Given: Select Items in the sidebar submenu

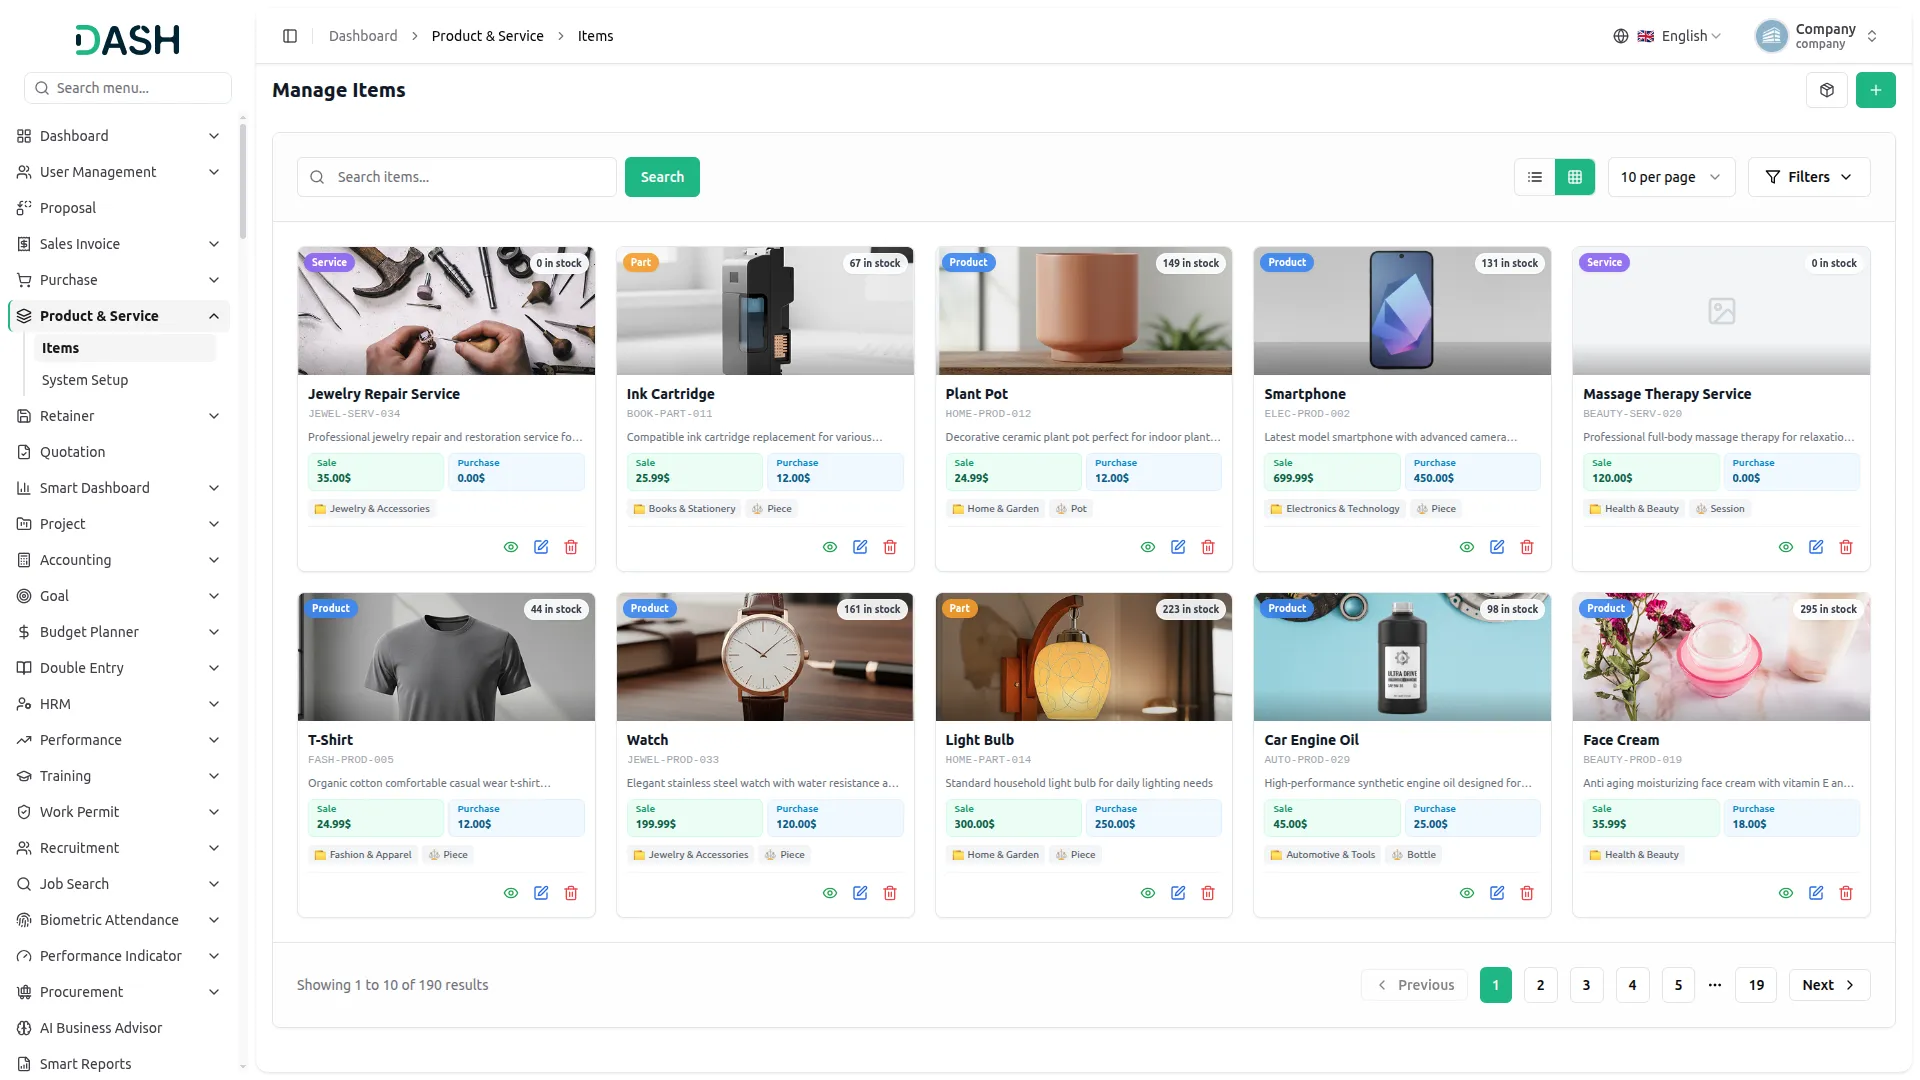Looking at the screenshot, I should pos(125,348).
